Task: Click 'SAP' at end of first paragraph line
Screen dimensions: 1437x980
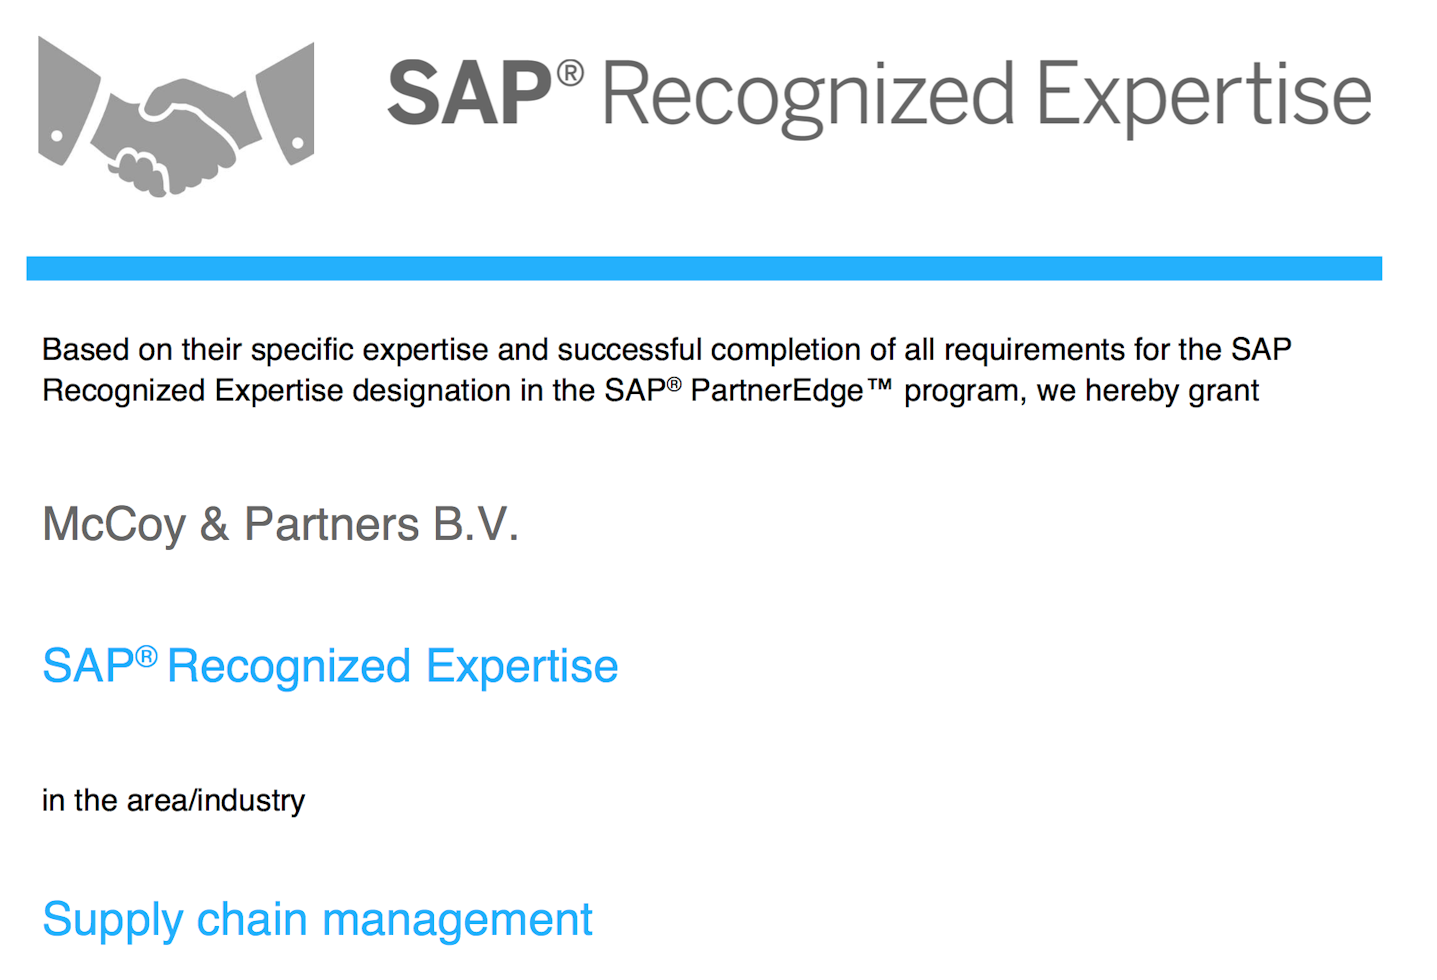Action: click(x=1261, y=349)
